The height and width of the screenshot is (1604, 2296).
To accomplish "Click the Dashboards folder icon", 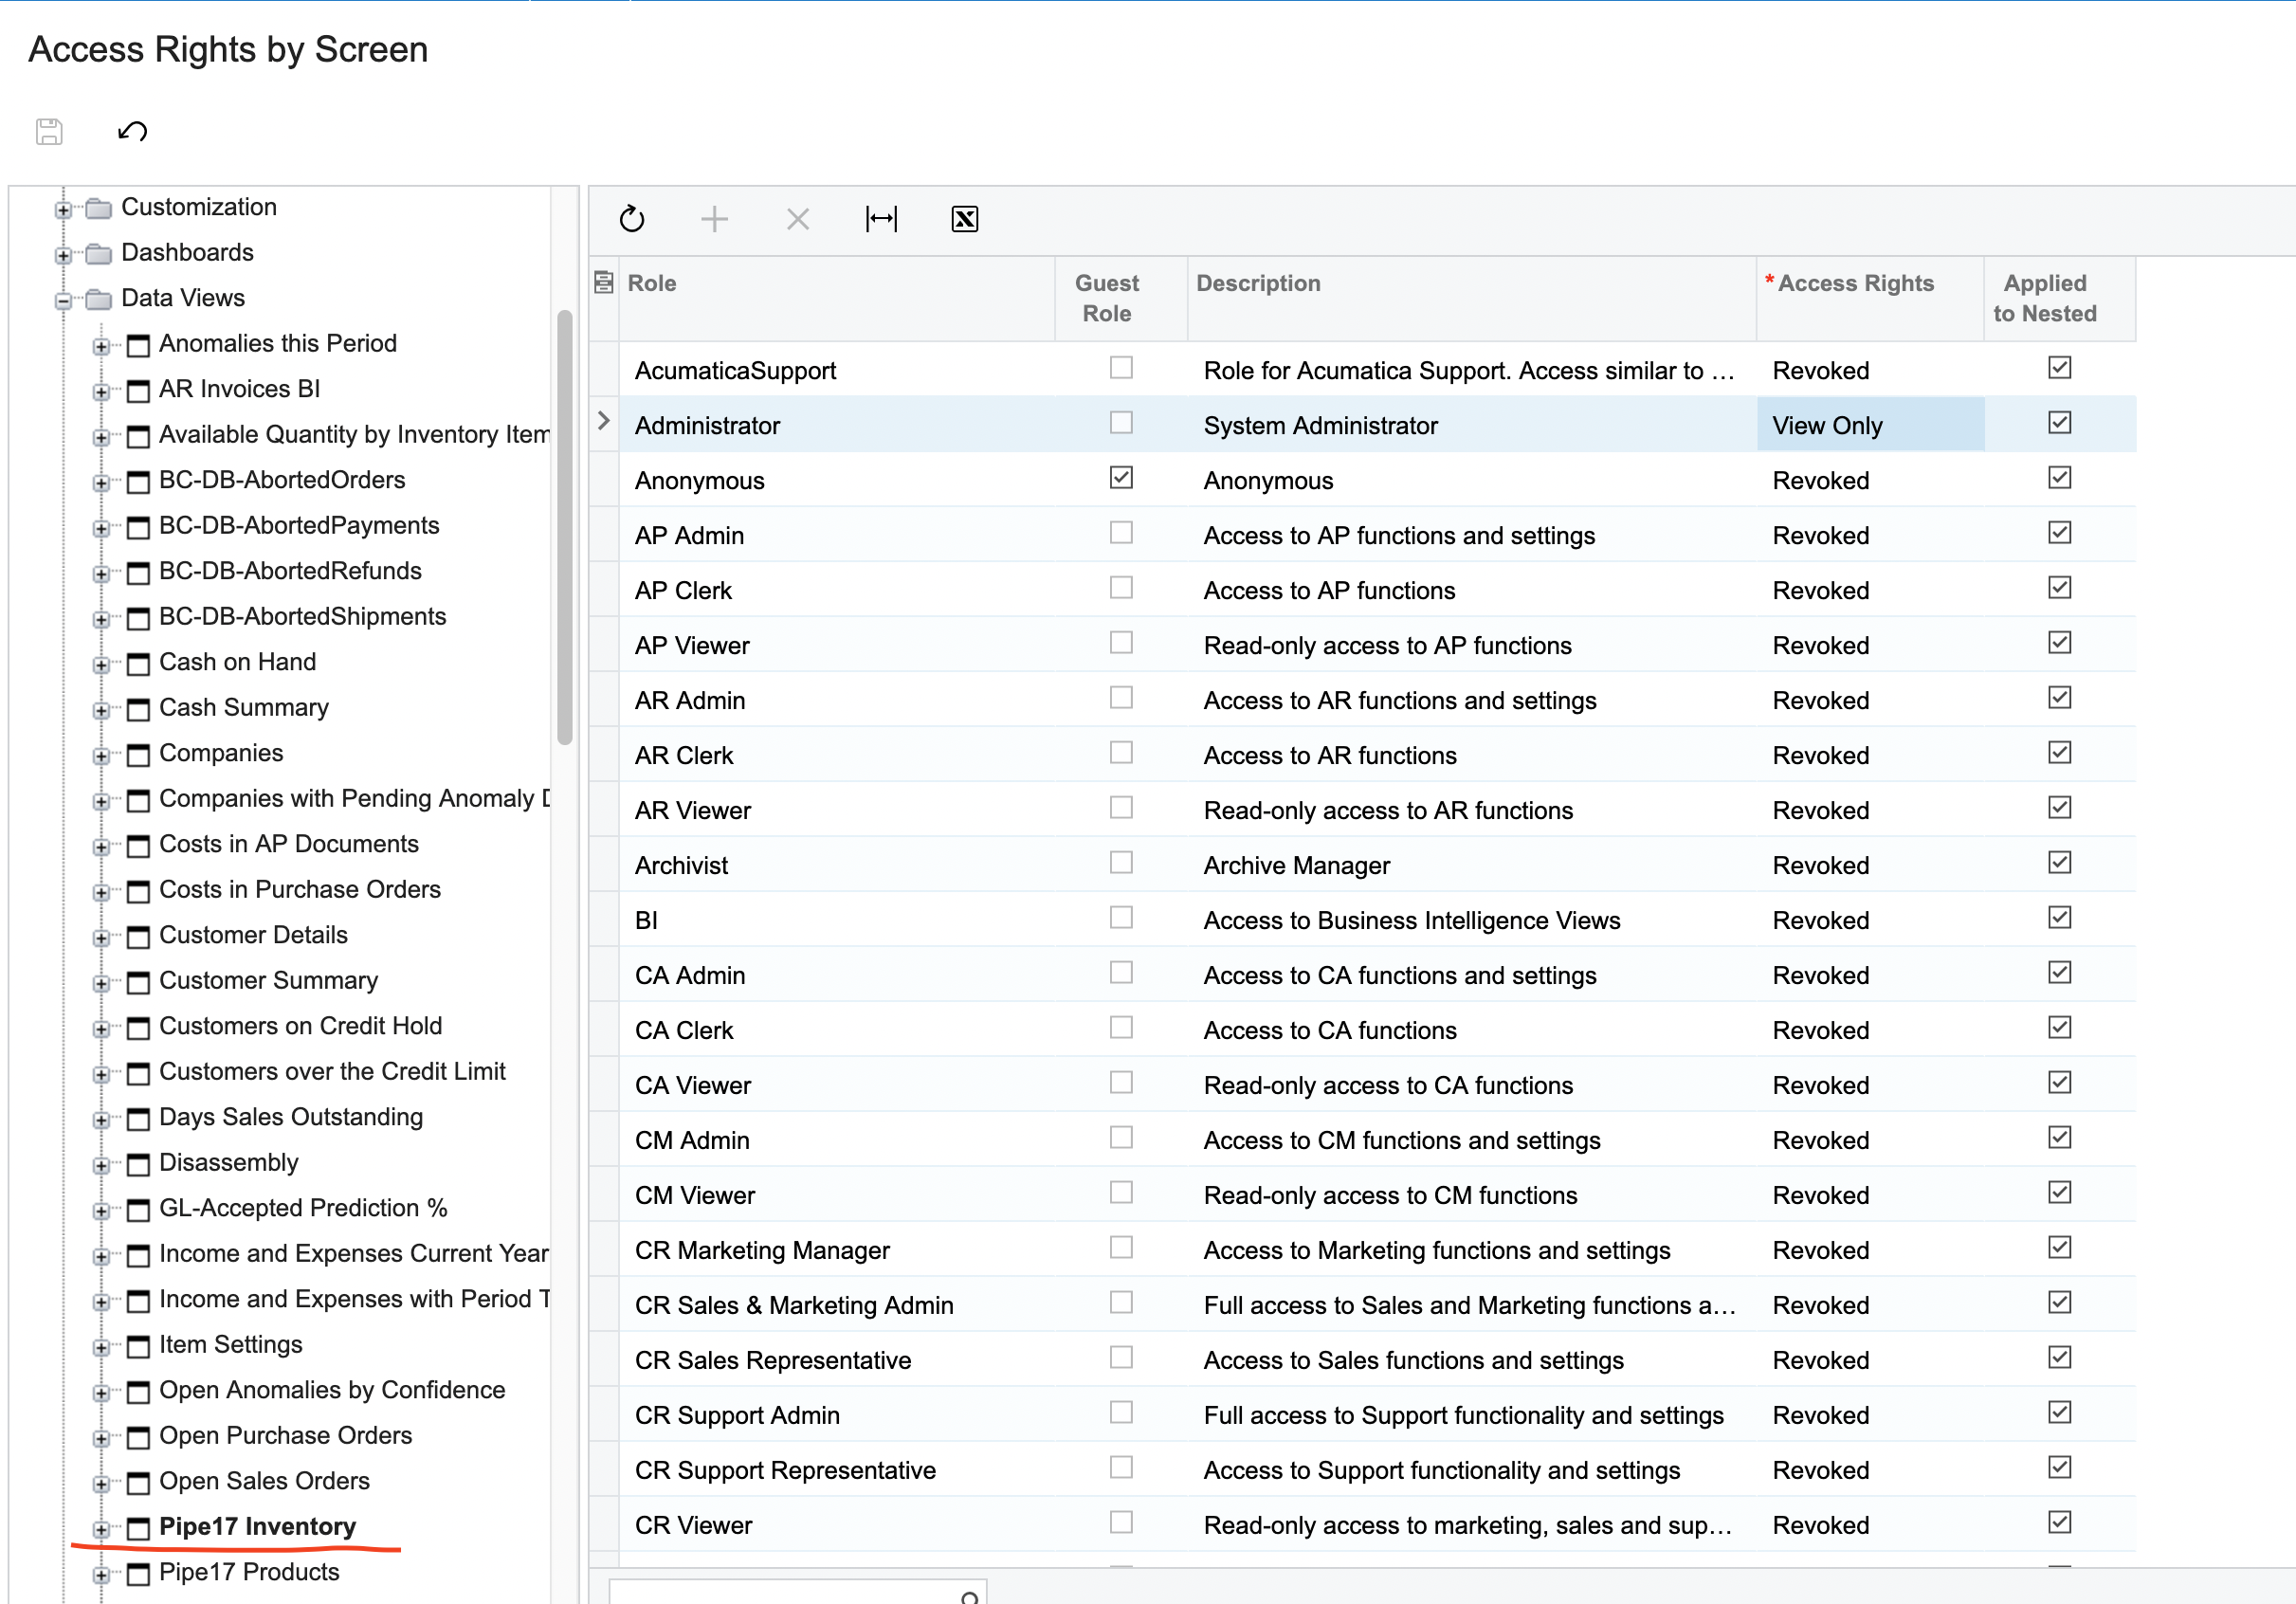I will [x=98, y=254].
